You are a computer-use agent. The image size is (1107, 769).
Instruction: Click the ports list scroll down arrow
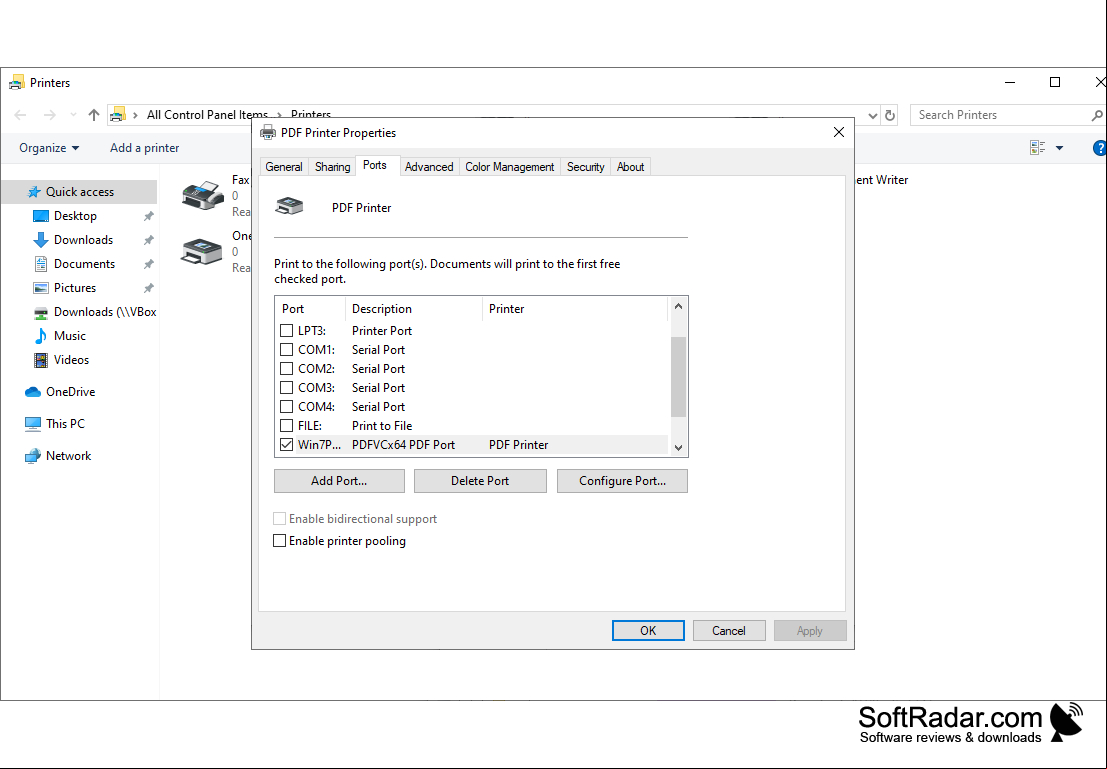tap(678, 448)
